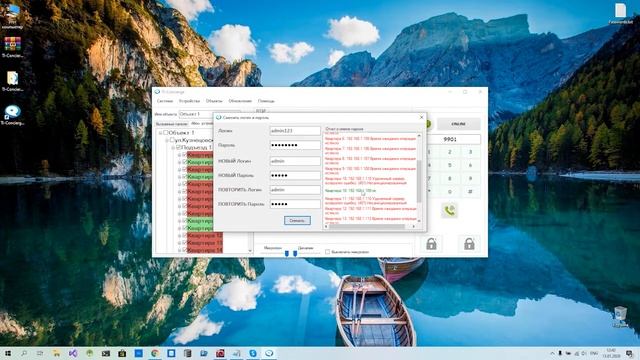Close the change login and password dialog

tap(421, 117)
